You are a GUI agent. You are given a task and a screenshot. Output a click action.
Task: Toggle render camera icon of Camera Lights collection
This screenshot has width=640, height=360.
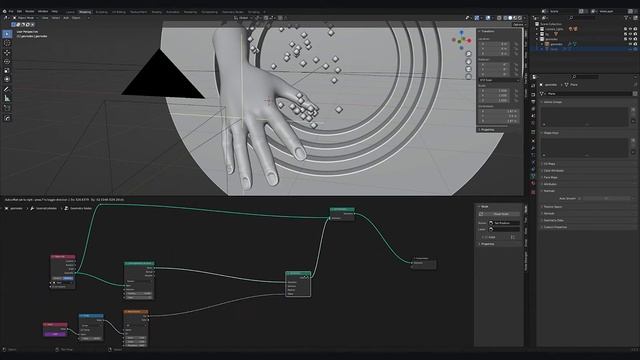635,29
